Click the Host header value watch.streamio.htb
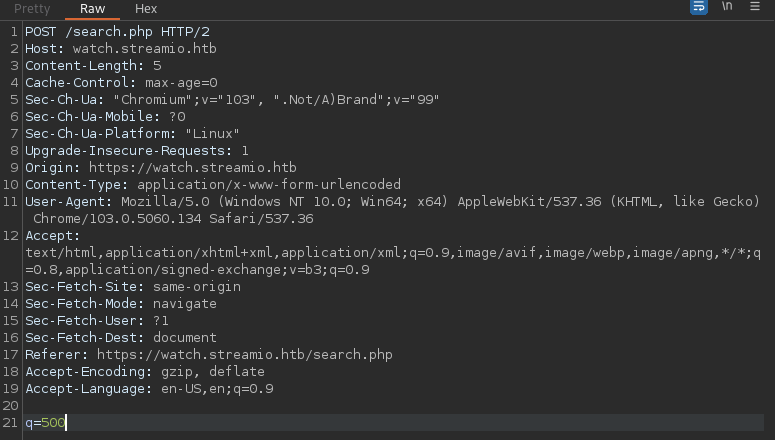This screenshot has width=775, height=440. (144, 48)
